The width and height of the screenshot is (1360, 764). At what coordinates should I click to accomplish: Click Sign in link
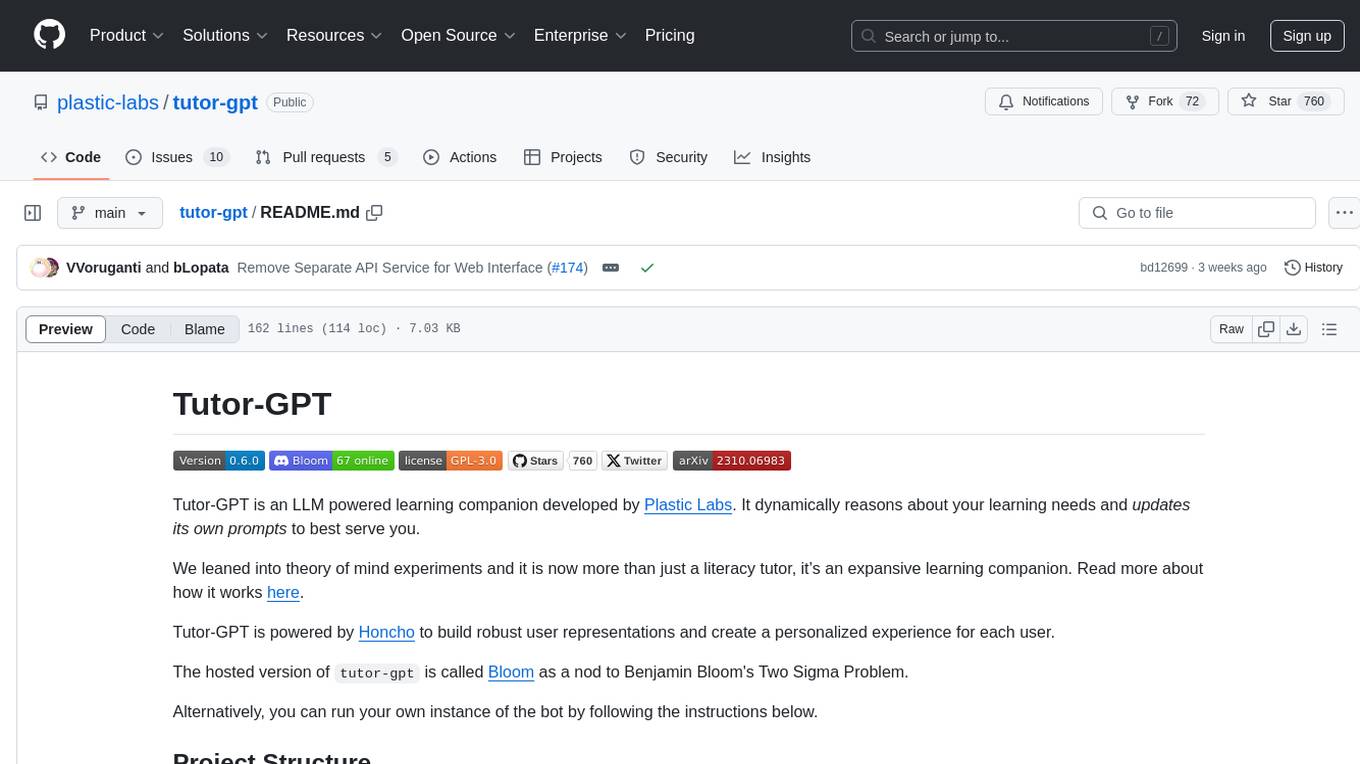[x=1223, y=36]
